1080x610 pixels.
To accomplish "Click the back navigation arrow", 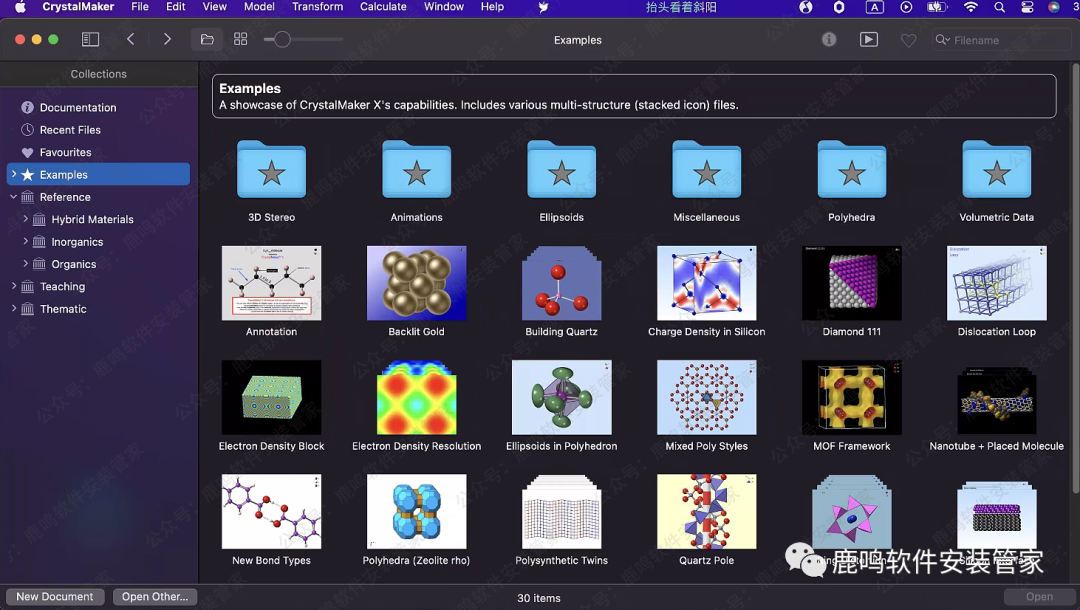I will tap(131, 40).
